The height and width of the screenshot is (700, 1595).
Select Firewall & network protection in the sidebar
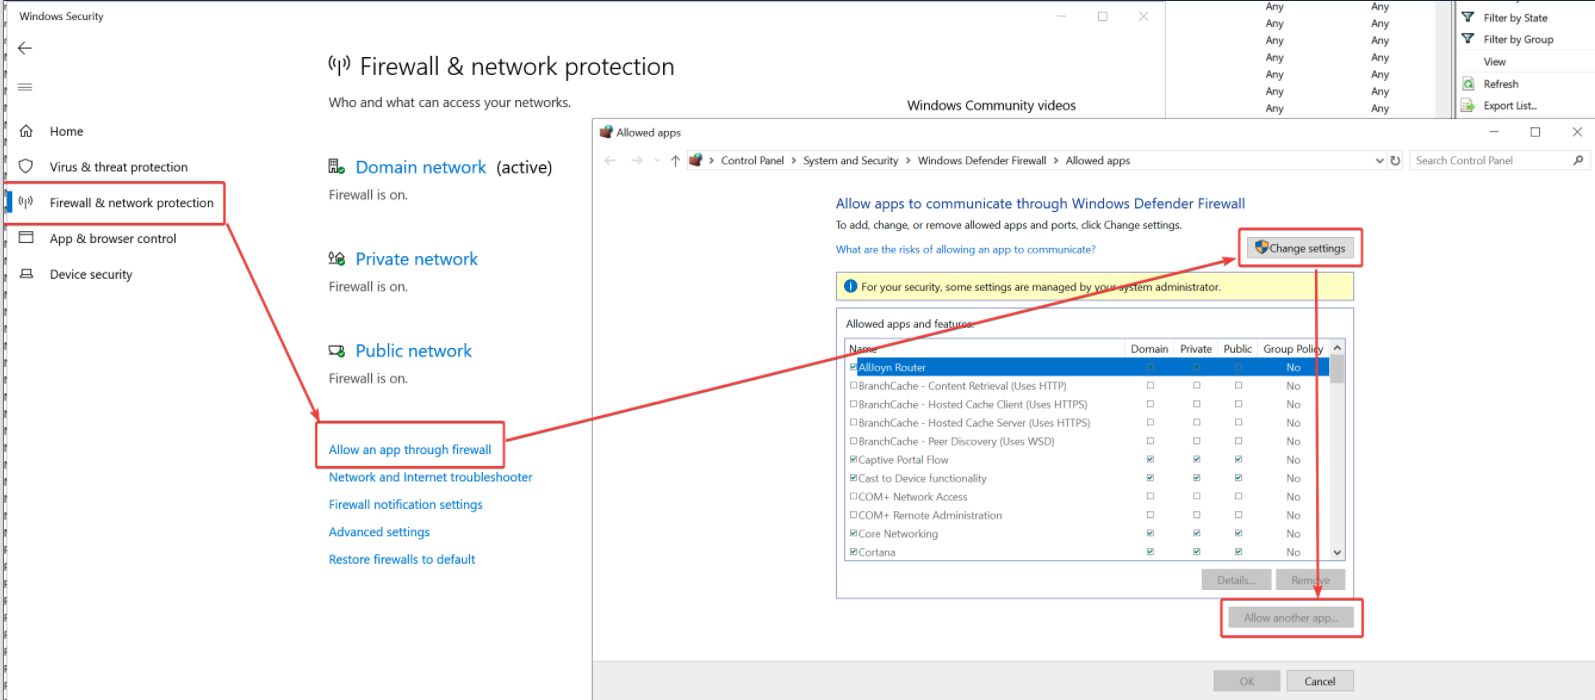click(x=132, y=203)
